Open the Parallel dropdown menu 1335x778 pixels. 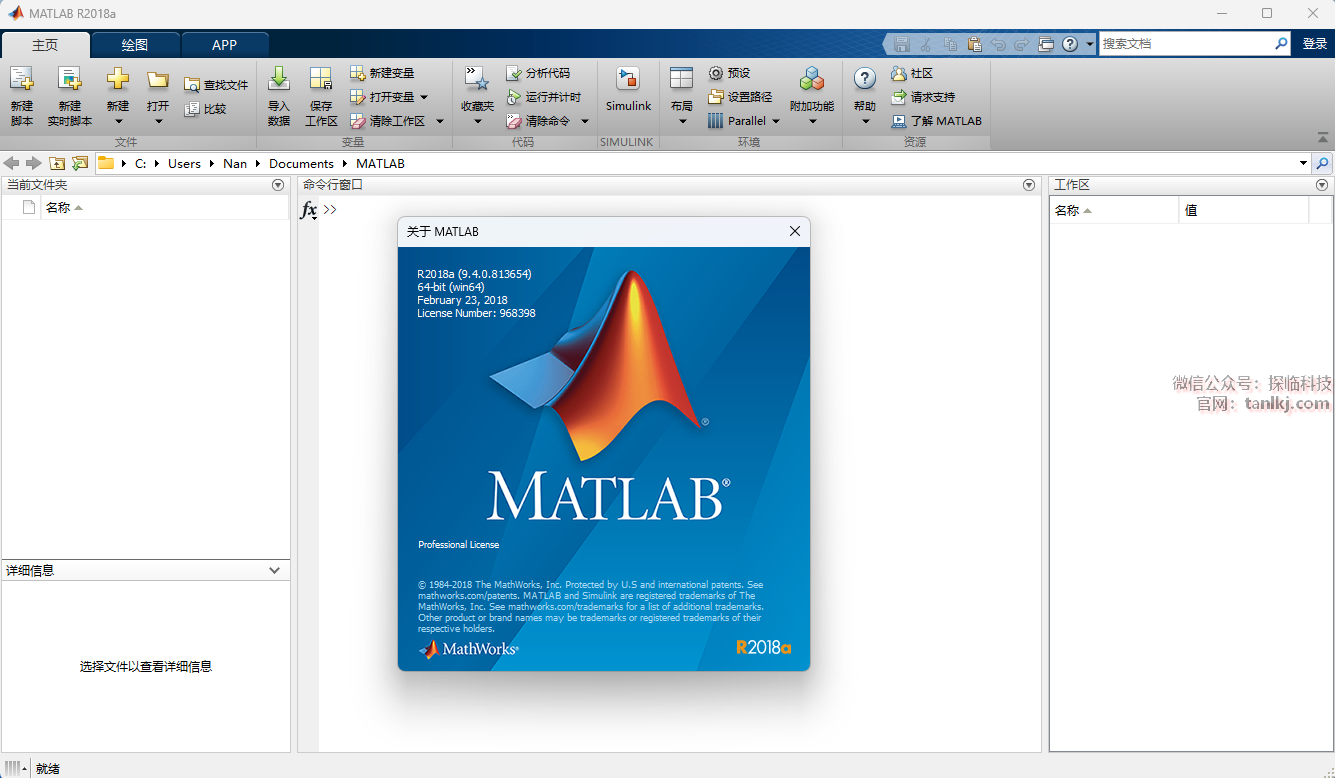click(777, 121)
